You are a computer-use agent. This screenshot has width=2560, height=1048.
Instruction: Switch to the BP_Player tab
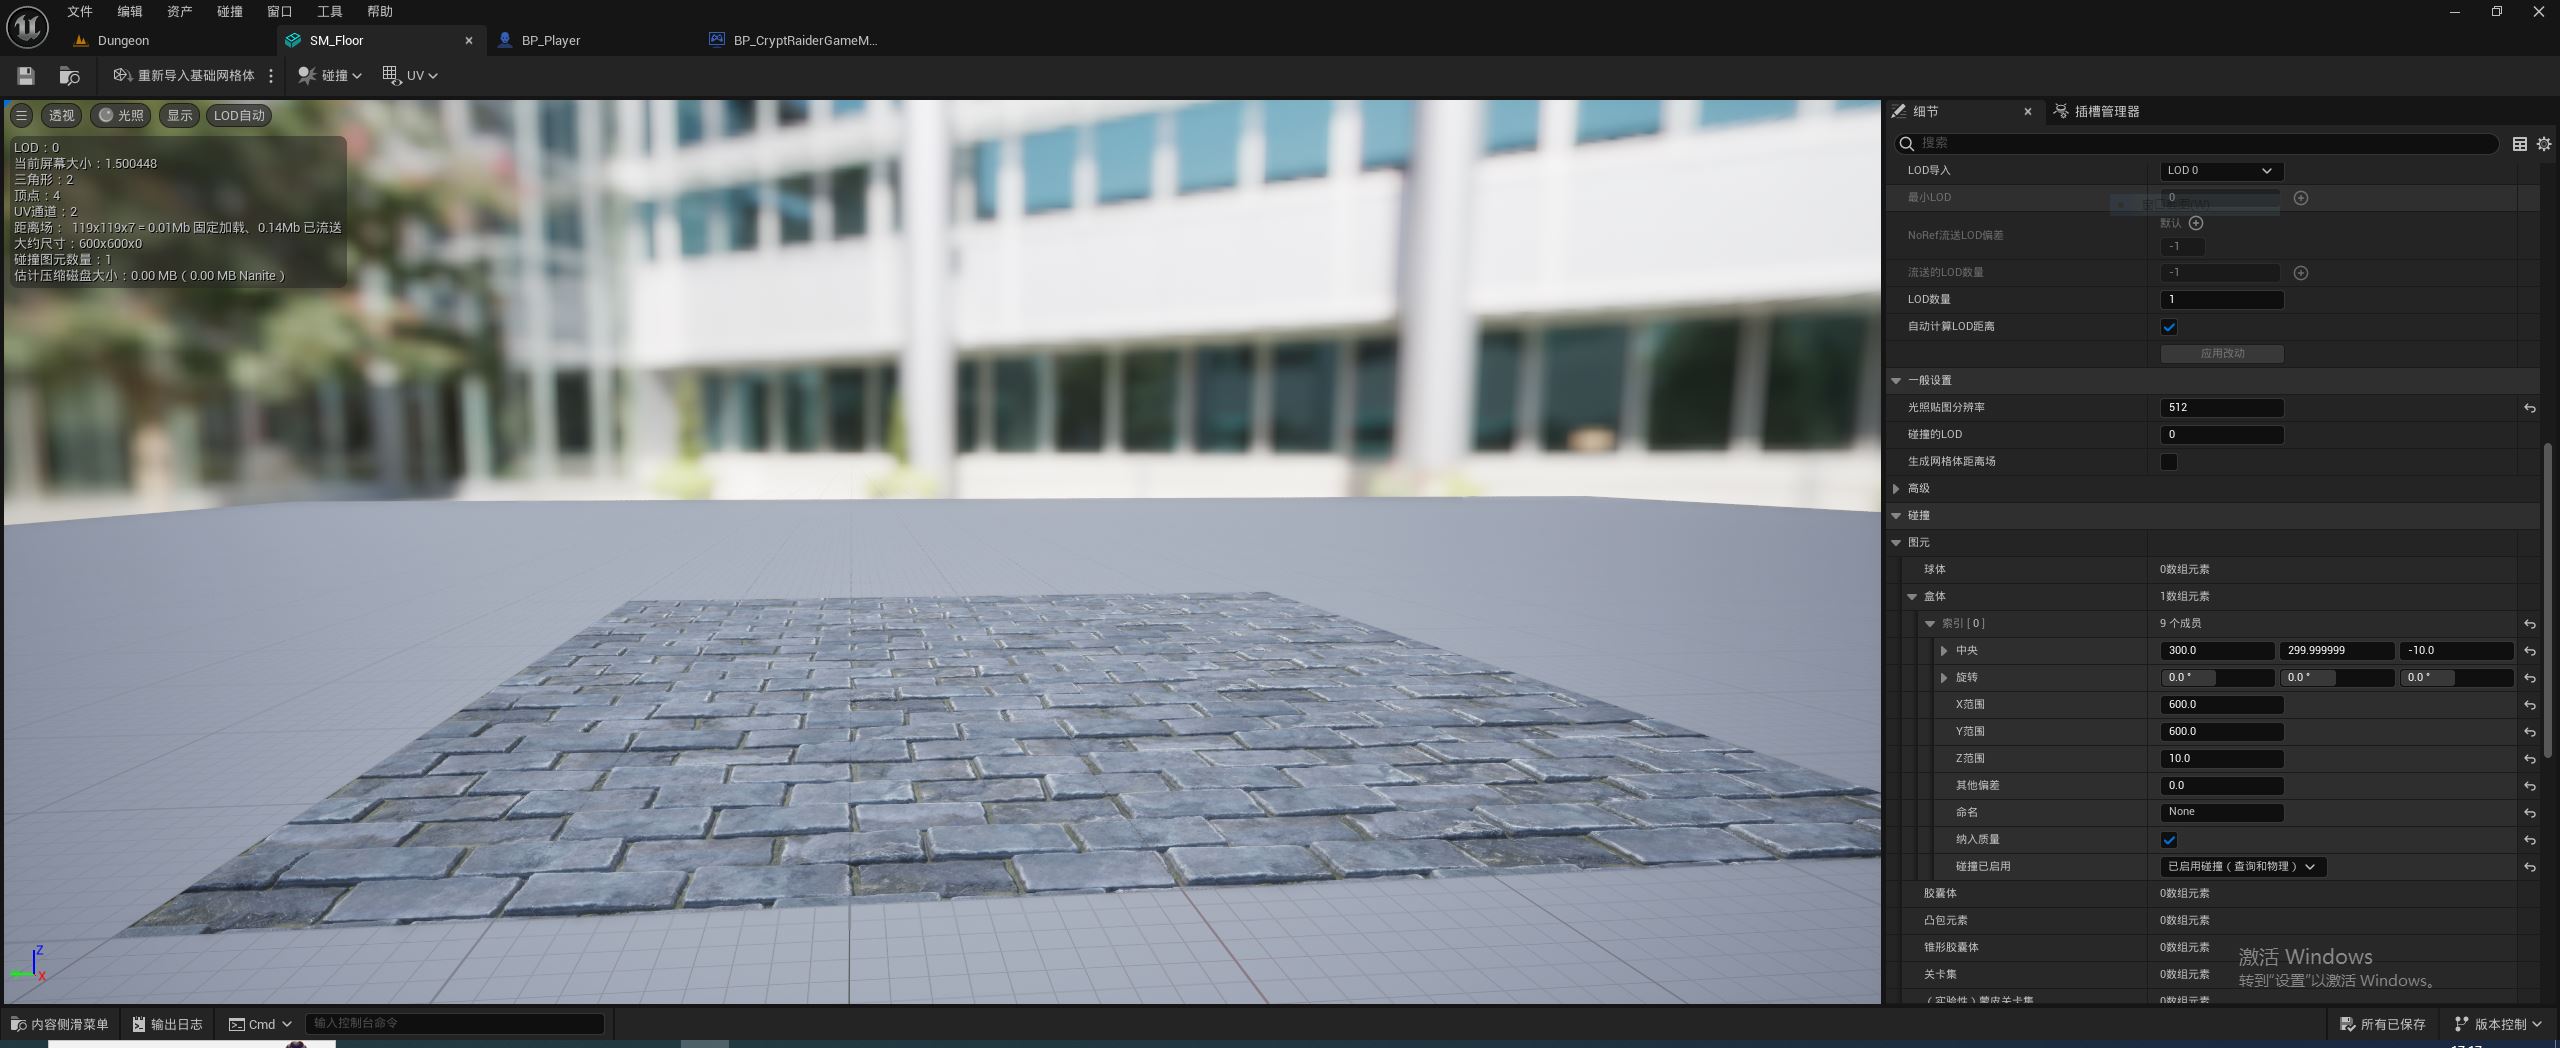550,40
